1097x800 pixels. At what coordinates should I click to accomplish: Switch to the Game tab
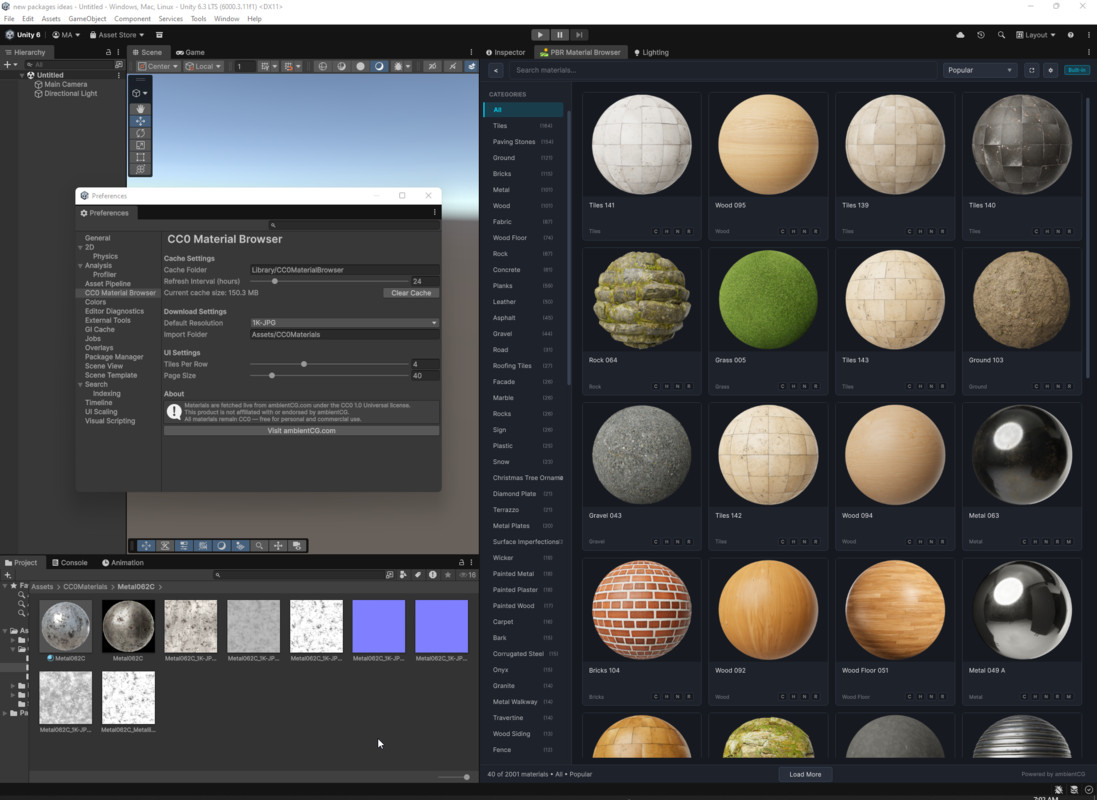point(190,52)
